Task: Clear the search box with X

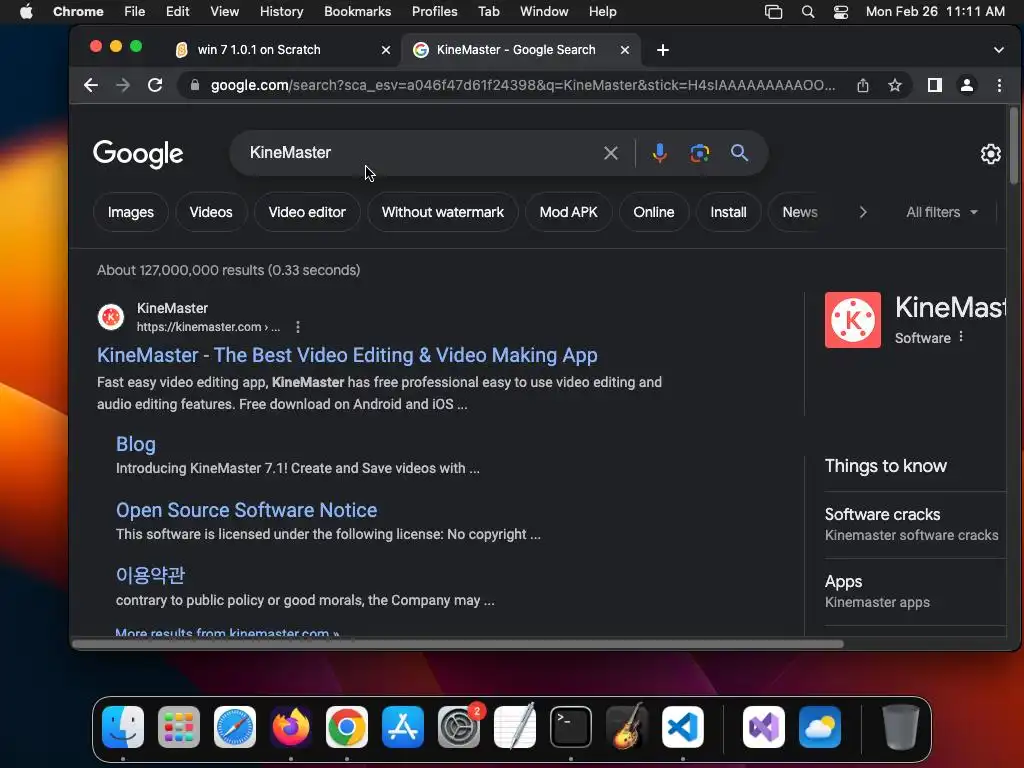Action: [611, 153]
